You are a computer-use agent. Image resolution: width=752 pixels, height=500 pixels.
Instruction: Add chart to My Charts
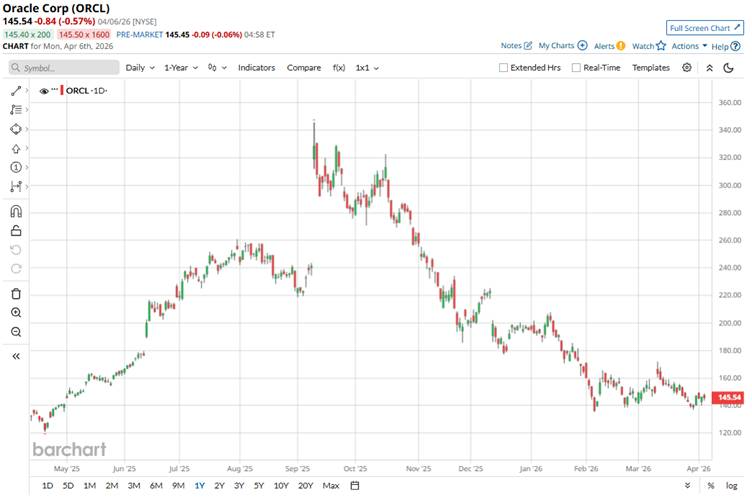563,46
